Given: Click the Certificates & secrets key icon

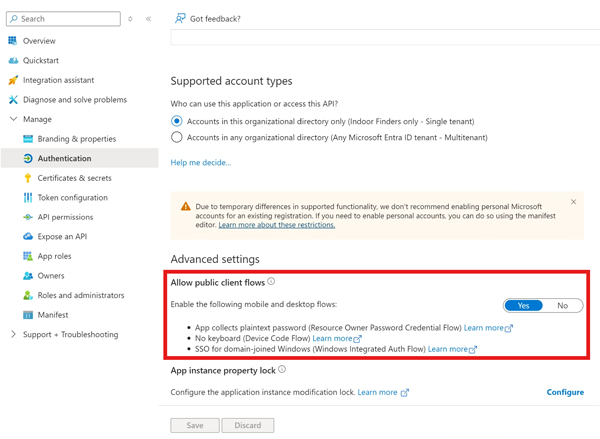Looking at the screenshot, I should pyautogui.click(x=28, y=178).
